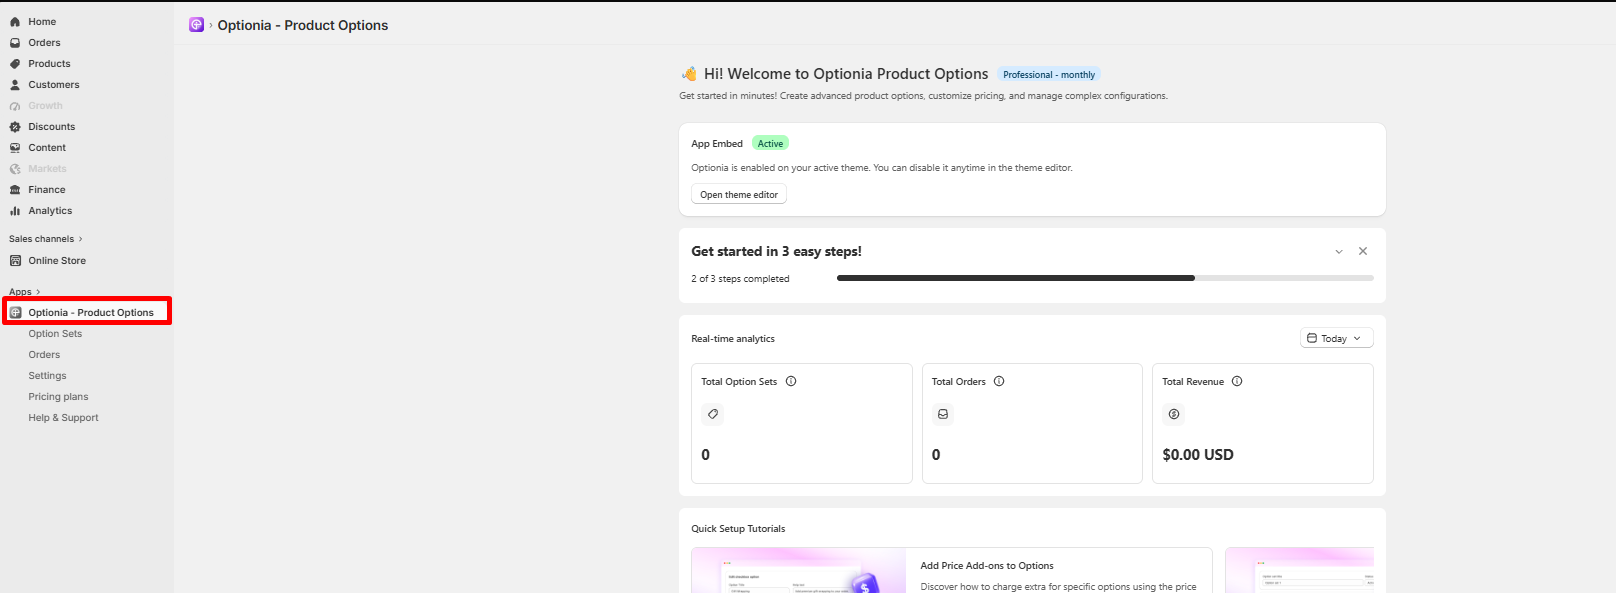Click info icon beside Total Option Sets
This screenshot has width=1616, height=593.
tap(791, 381)
